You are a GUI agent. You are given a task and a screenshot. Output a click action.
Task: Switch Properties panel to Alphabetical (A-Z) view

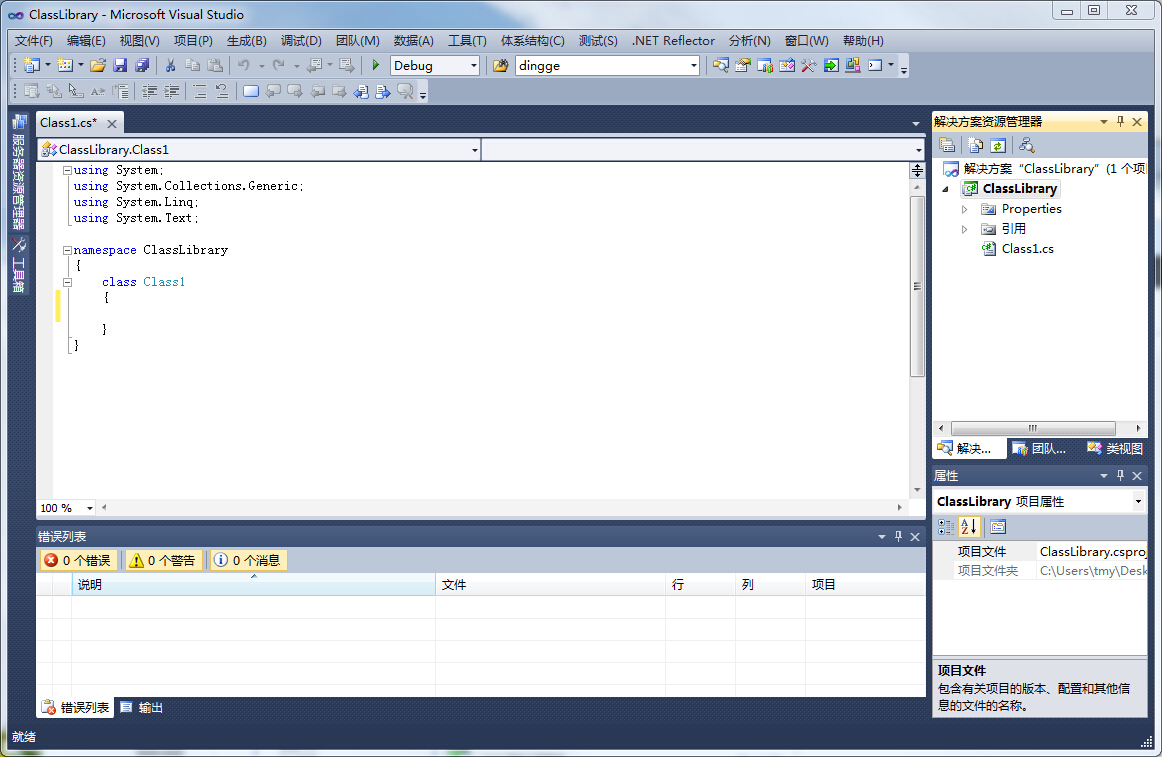969,527
